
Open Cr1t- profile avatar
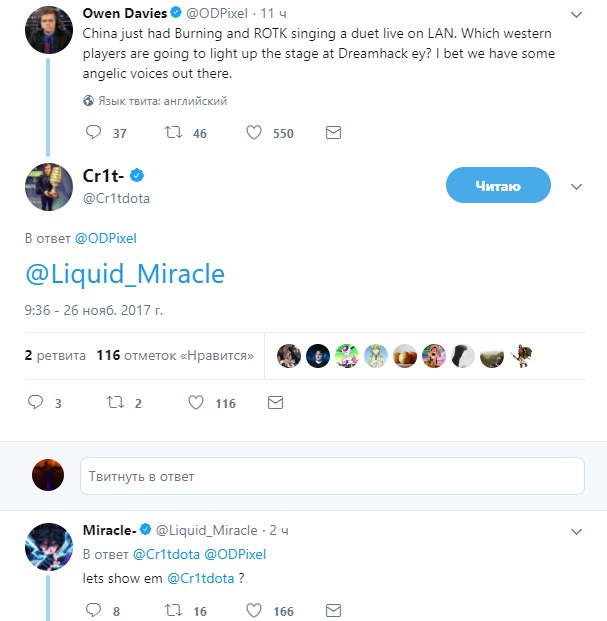pos(49,186)
